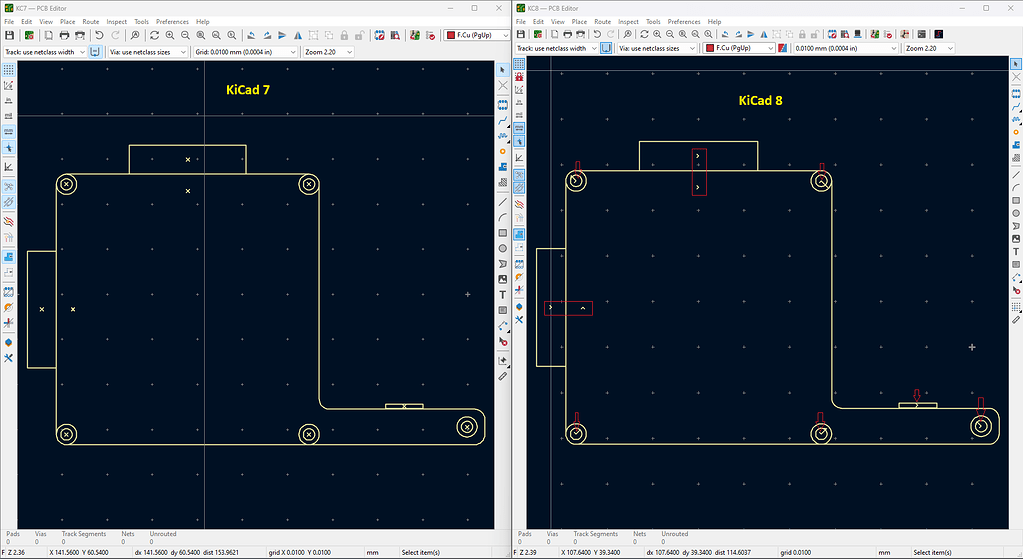The height and width of the screenshot is (559, 1023).
Task: Select Draw Line tool in KiCad 8 right toolbar
Action: coord(1016,174)
